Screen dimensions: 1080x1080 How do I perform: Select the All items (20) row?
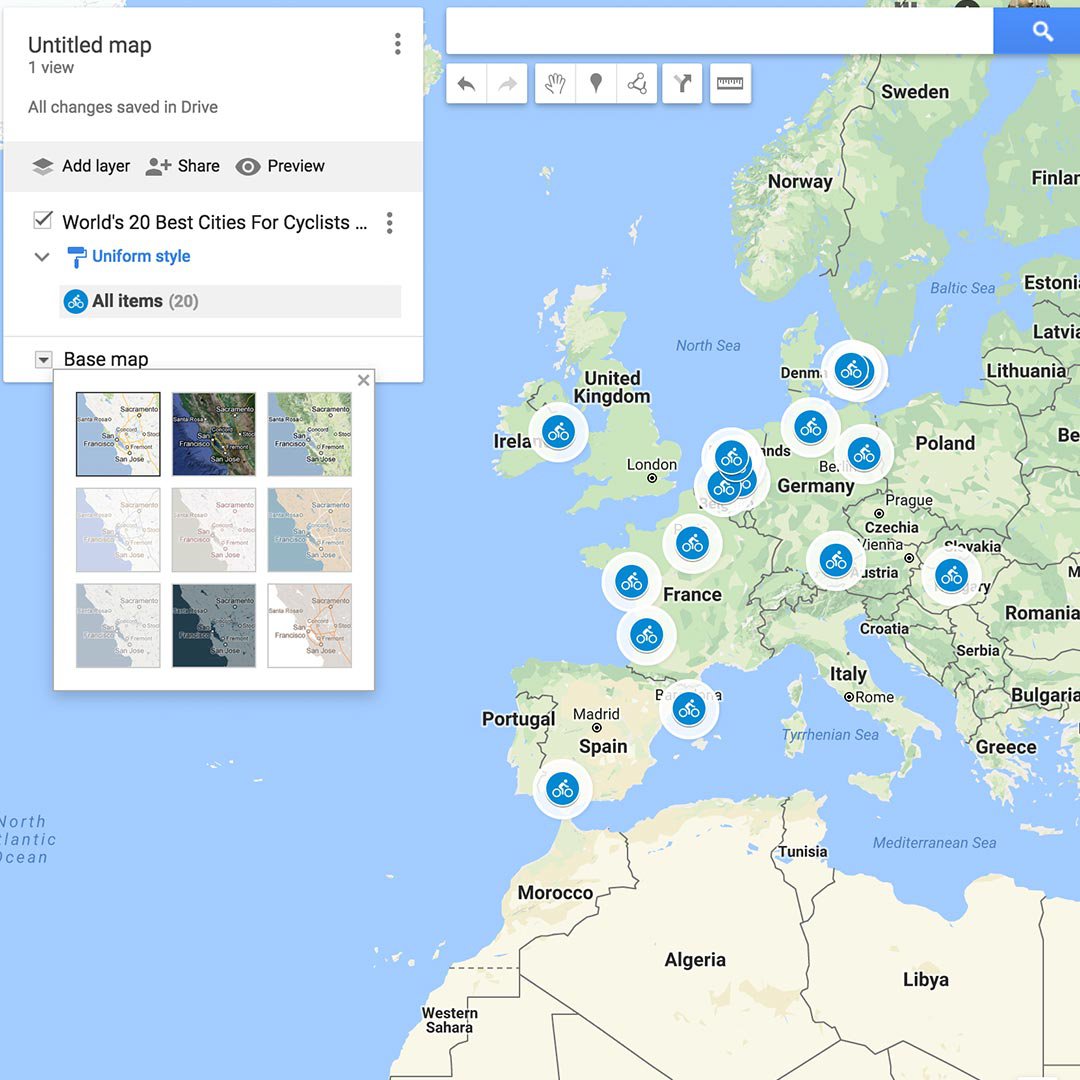[x=230, y=302]
